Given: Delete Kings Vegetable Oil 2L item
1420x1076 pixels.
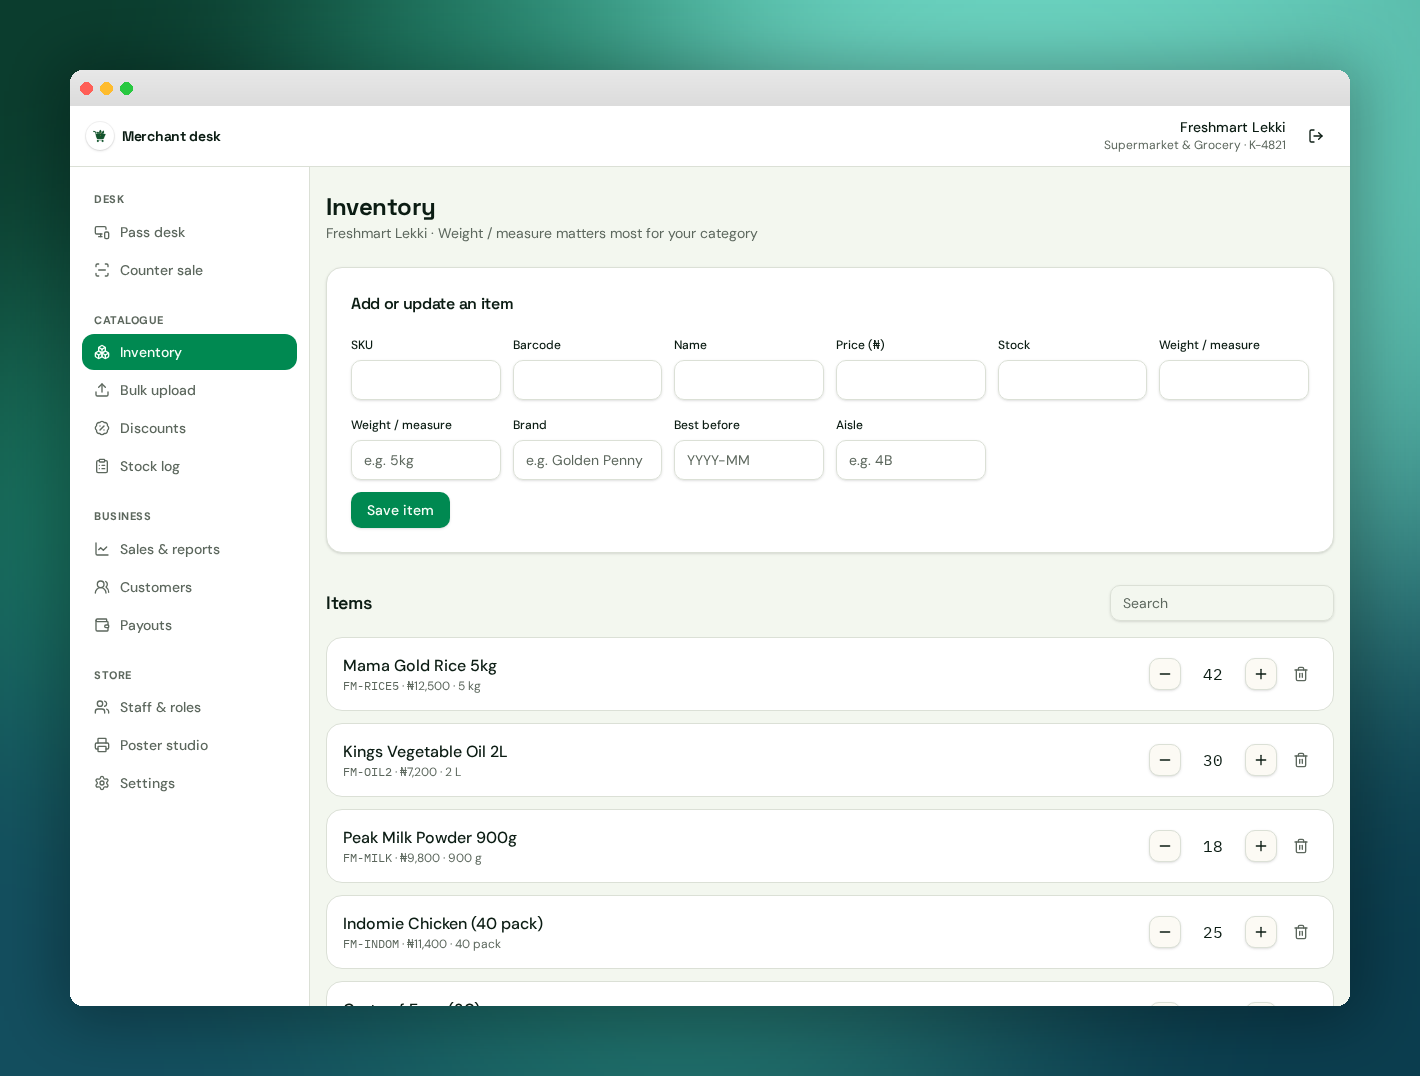Looking at the screenshot, I should tap(1301, 760).
